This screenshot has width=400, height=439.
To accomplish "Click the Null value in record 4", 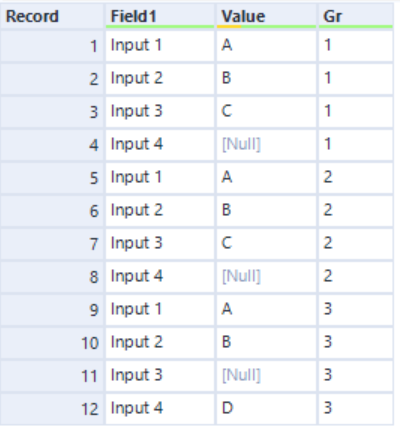I will tap(266, 145).
